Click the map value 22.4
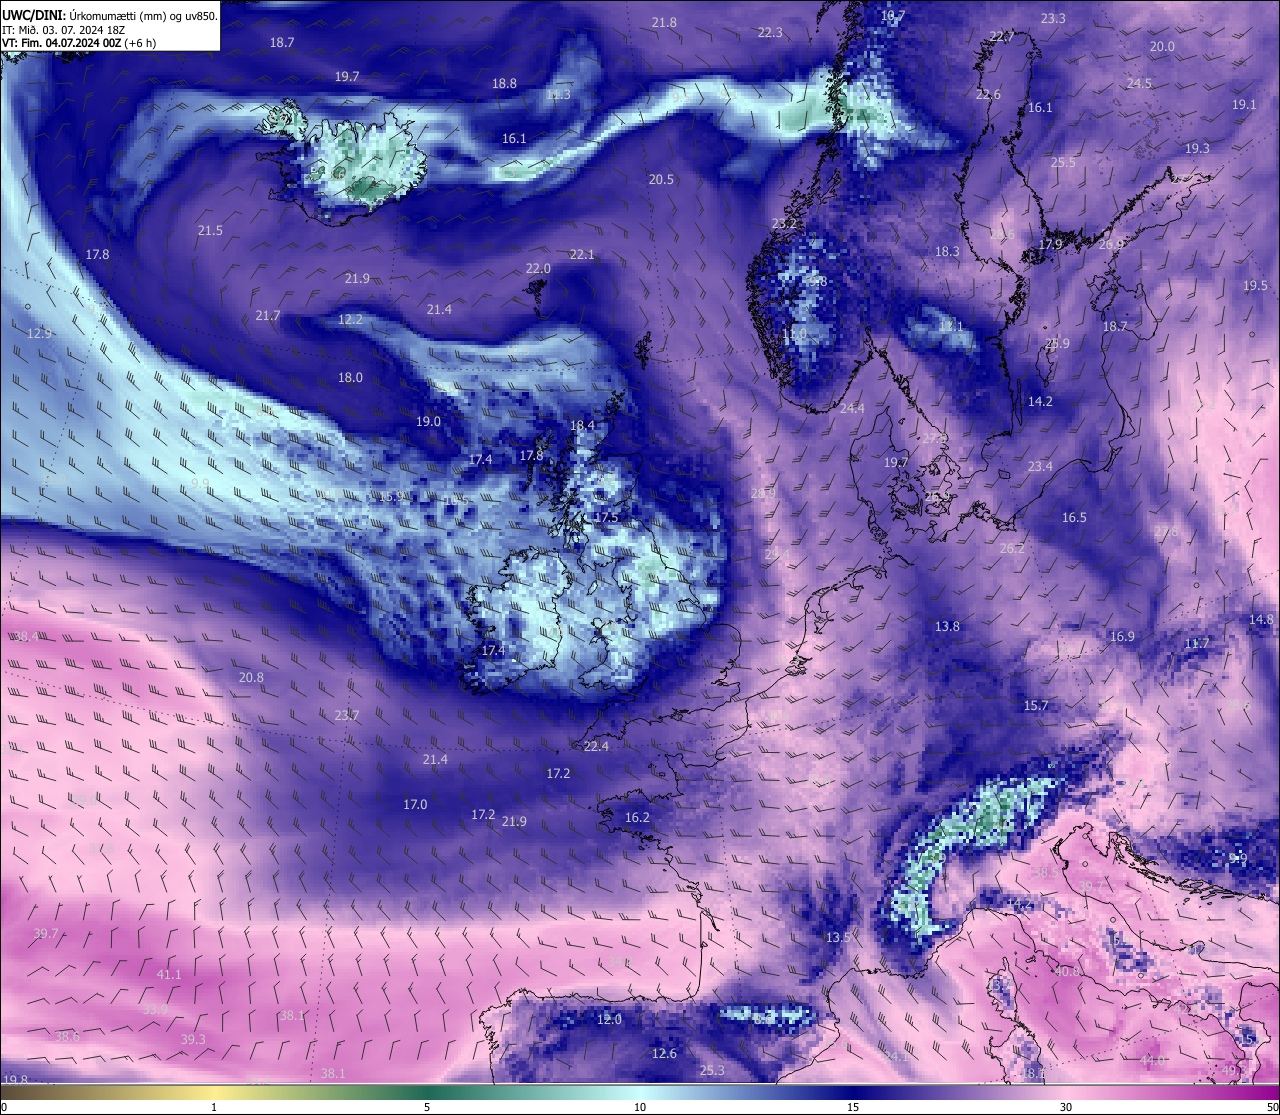The width and height of the screenshot is (1280, 1115). coord(596,746)
